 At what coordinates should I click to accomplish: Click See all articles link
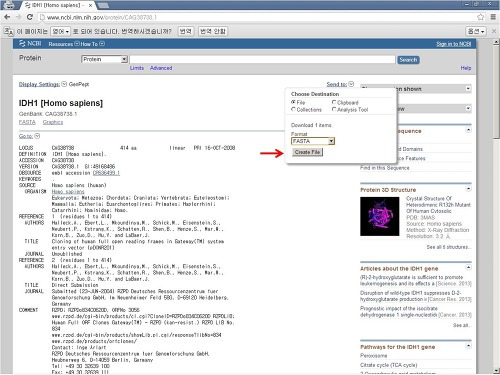(462, 325)
